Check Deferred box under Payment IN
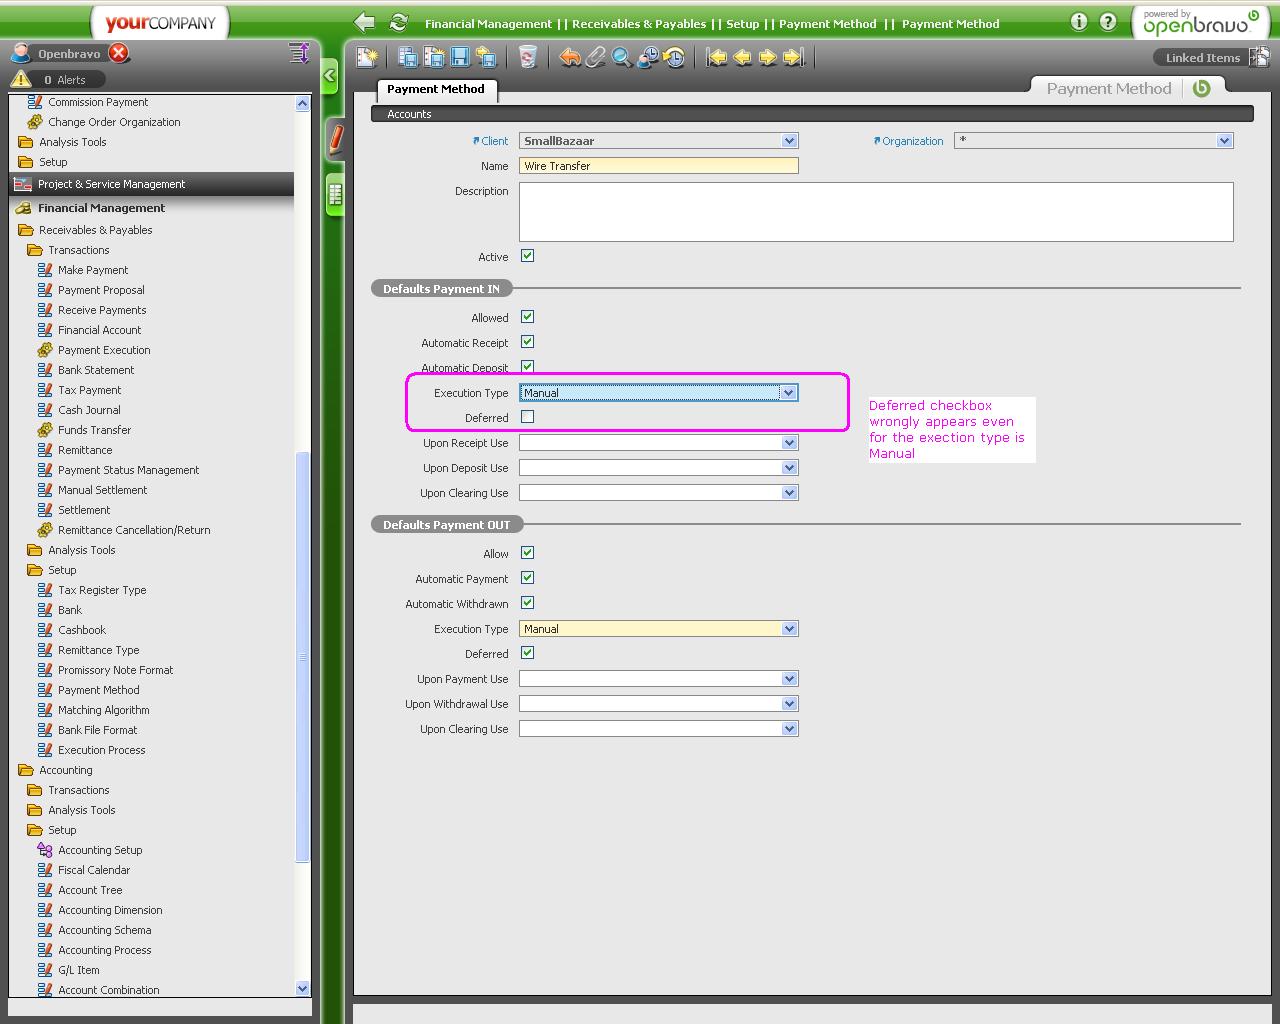The image size is (1280, 1024). click(527, 417)
